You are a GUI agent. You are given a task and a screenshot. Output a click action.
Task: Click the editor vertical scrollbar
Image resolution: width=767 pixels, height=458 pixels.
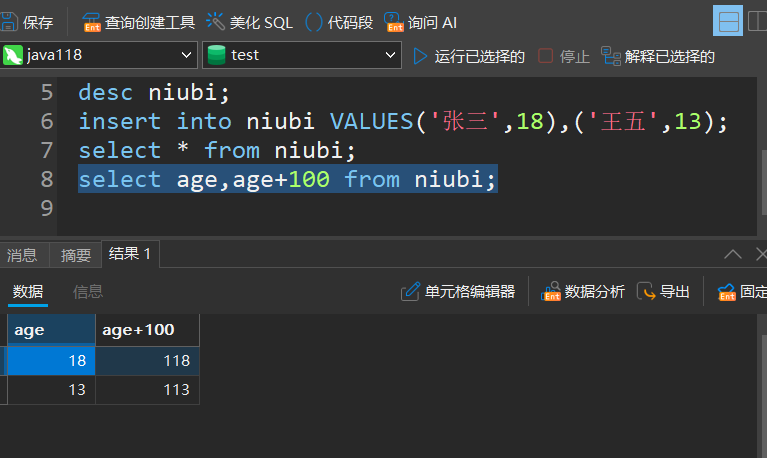click(x=764, y=182)
